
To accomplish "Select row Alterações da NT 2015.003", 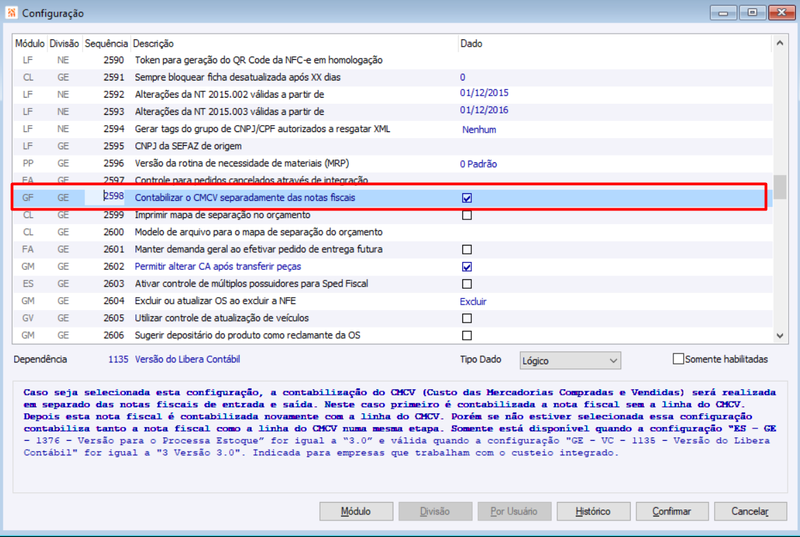I will click(x=392, y=112).
